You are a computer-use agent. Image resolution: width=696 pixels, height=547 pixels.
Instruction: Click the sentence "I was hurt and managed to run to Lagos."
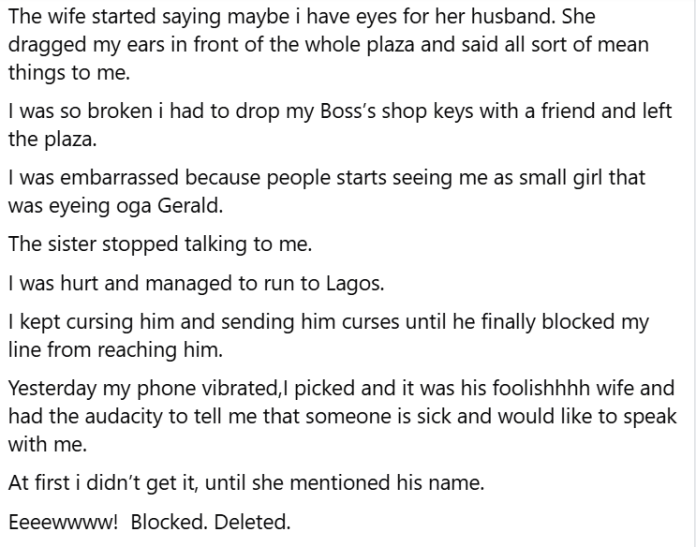tap(196, 283)
